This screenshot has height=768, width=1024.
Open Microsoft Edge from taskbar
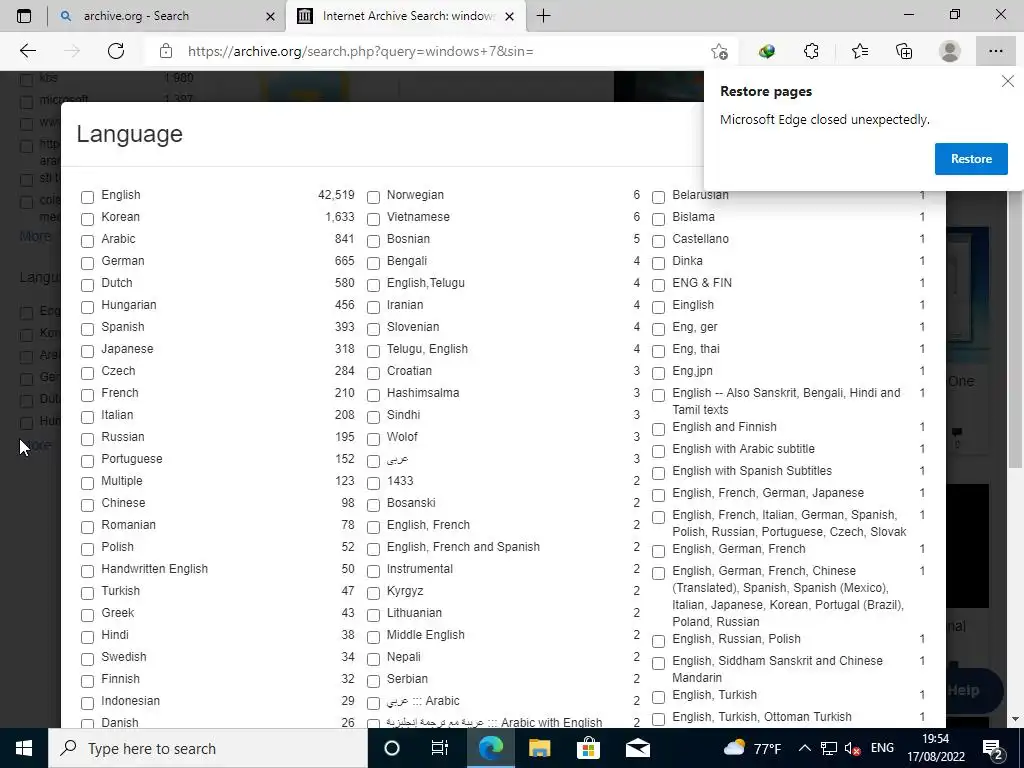point(490,748)
